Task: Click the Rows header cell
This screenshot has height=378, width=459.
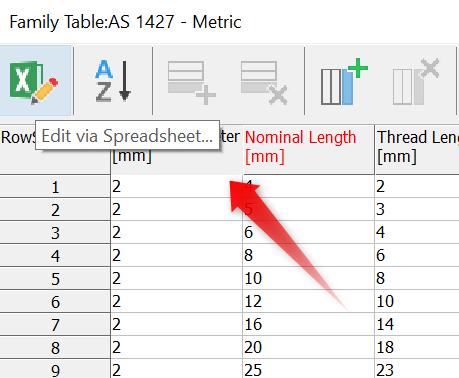Action: (55, 150)
